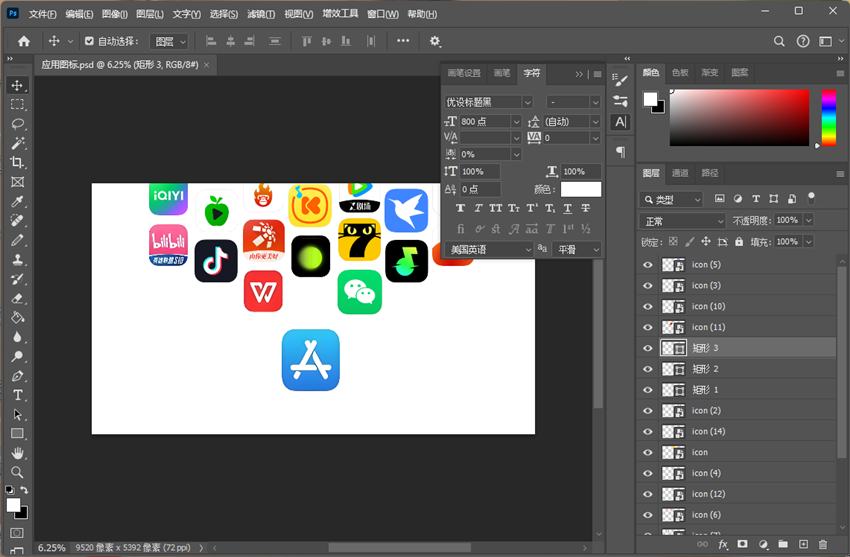Hide the 矩形 1 layer
Screen dimensions: 850x557
(x=648, y=390)
